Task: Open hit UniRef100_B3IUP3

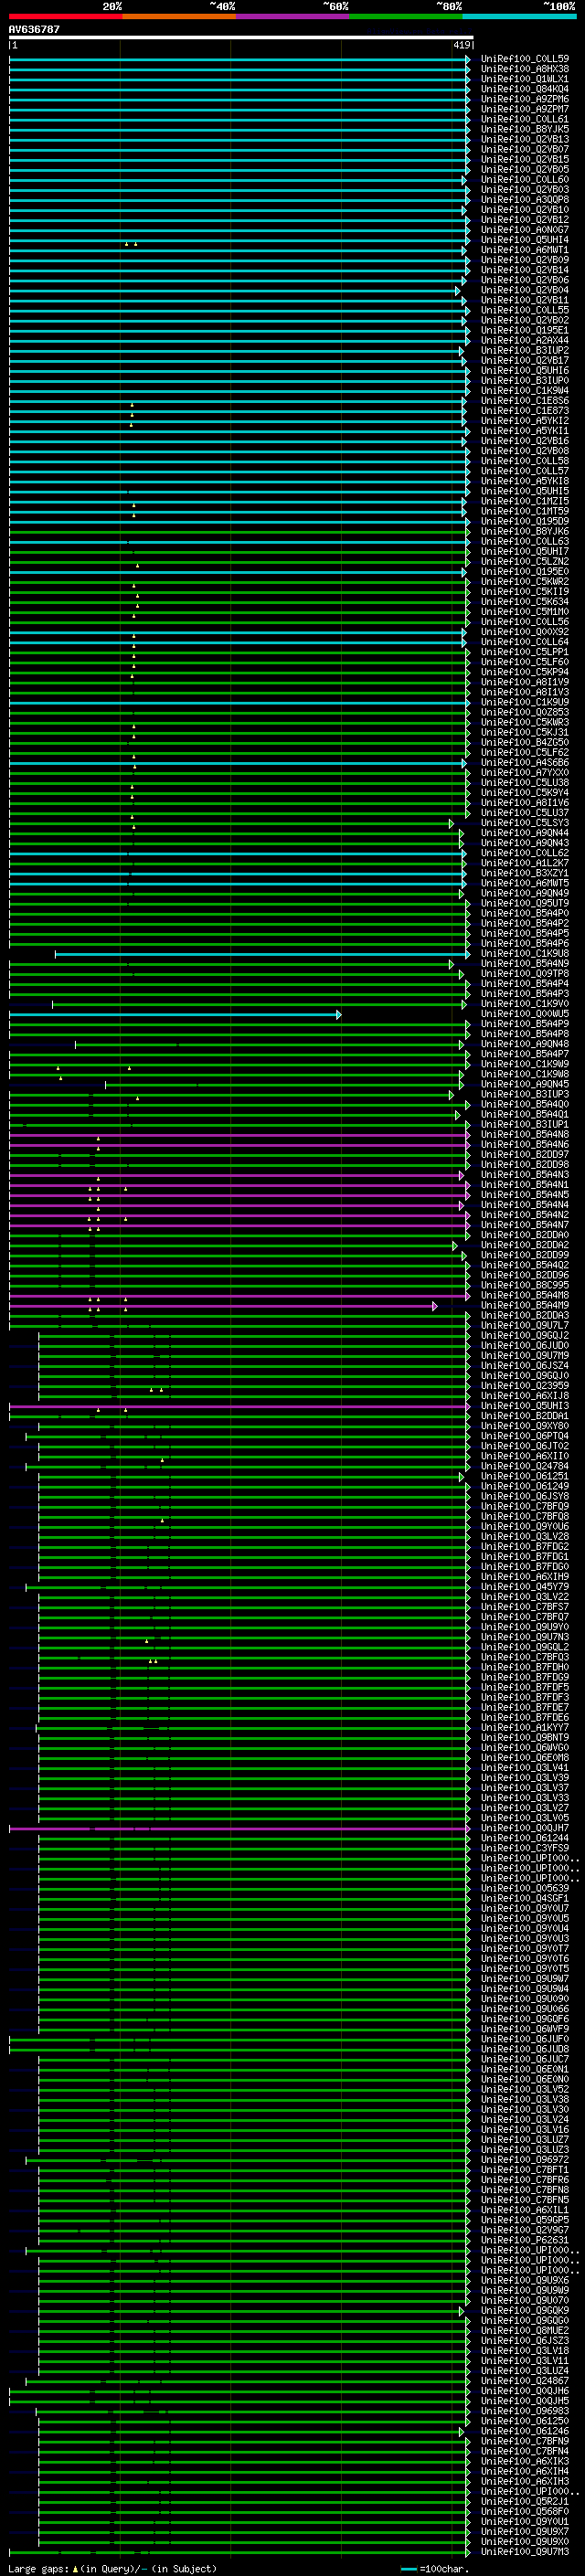Action: 524,1094
